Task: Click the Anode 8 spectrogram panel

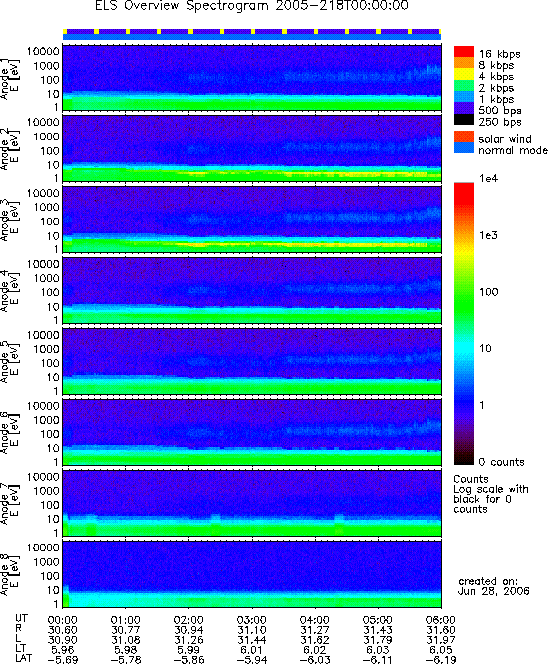Action: click(x=252, y=574)
